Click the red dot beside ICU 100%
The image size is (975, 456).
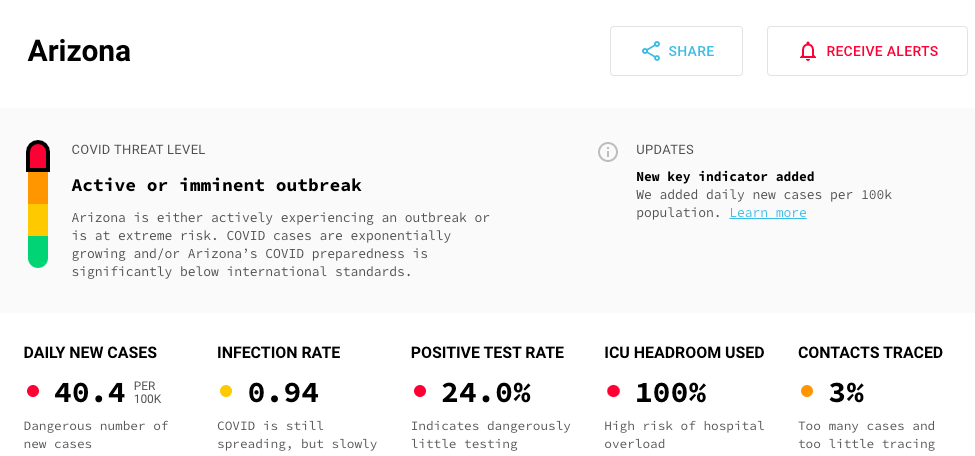614,391
